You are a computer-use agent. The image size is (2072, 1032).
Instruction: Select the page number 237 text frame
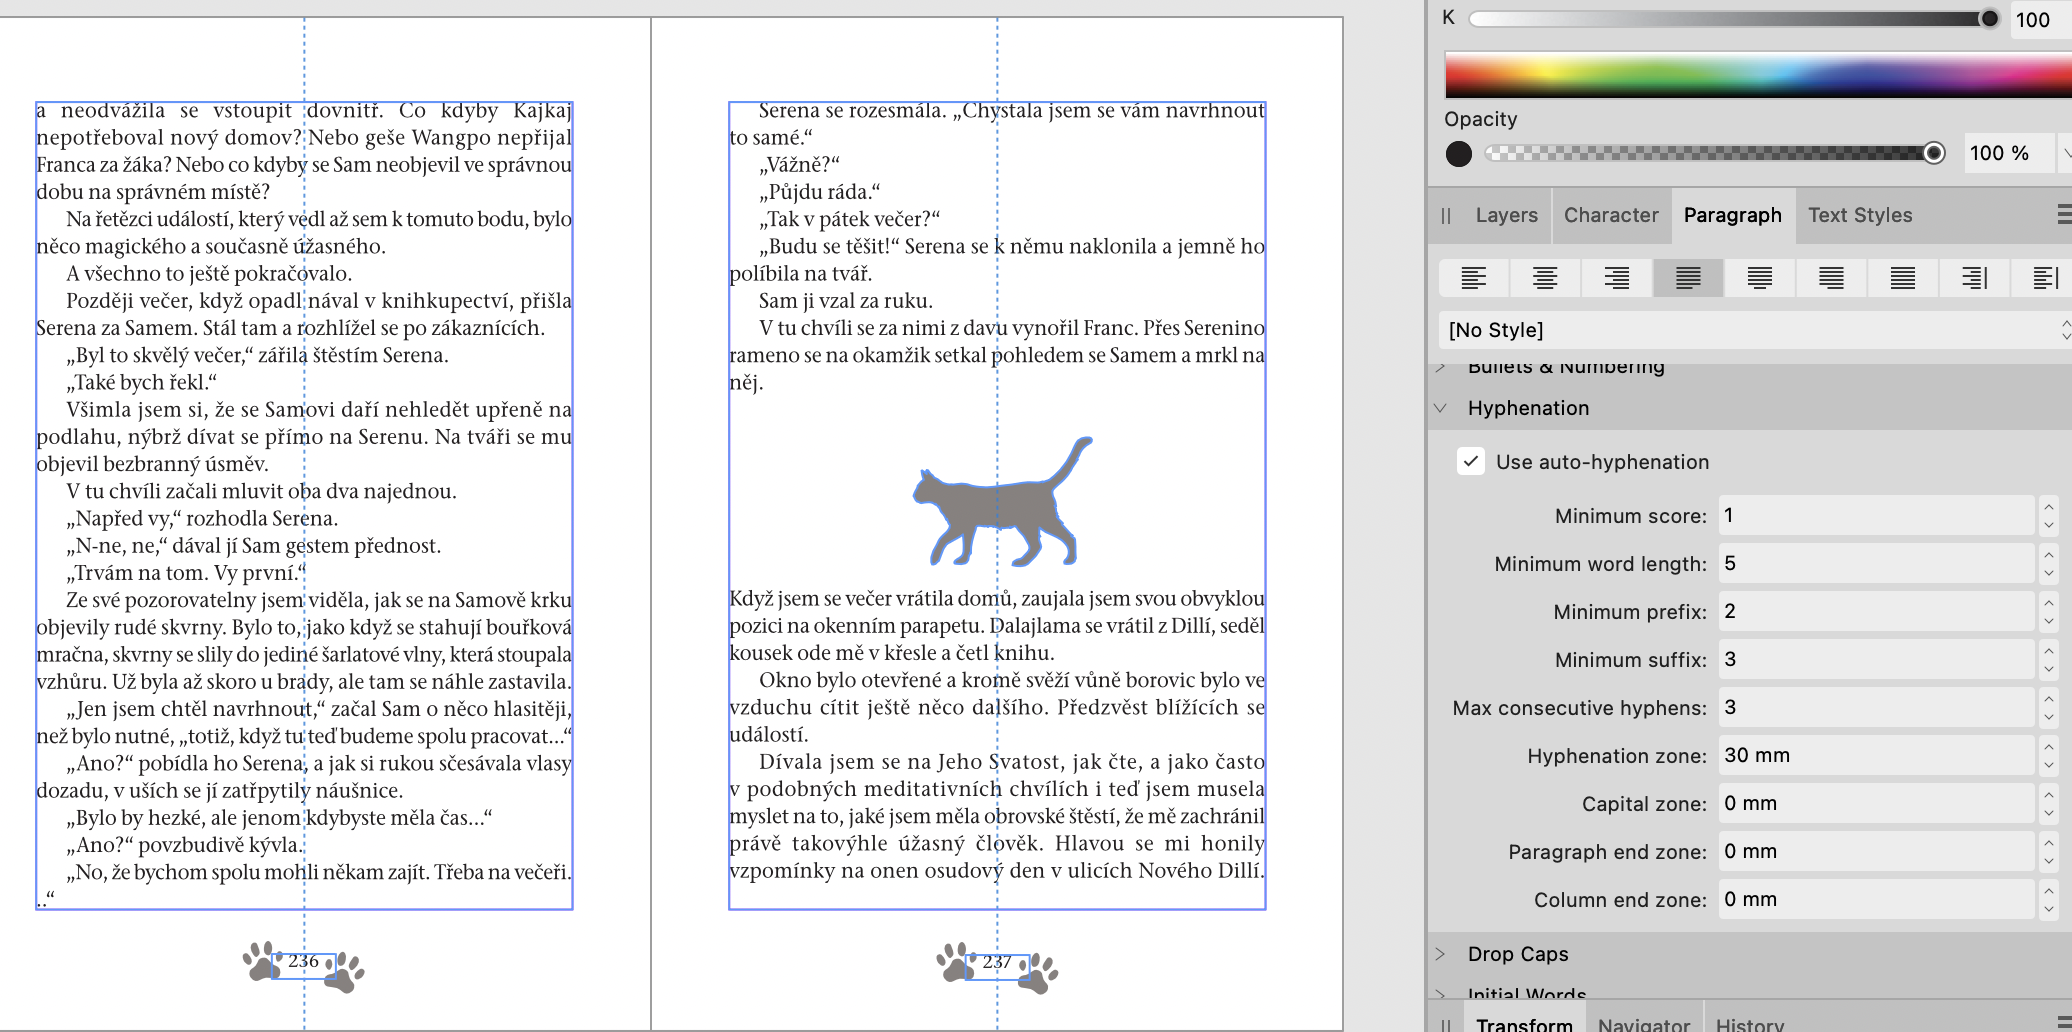coord(997,966)
